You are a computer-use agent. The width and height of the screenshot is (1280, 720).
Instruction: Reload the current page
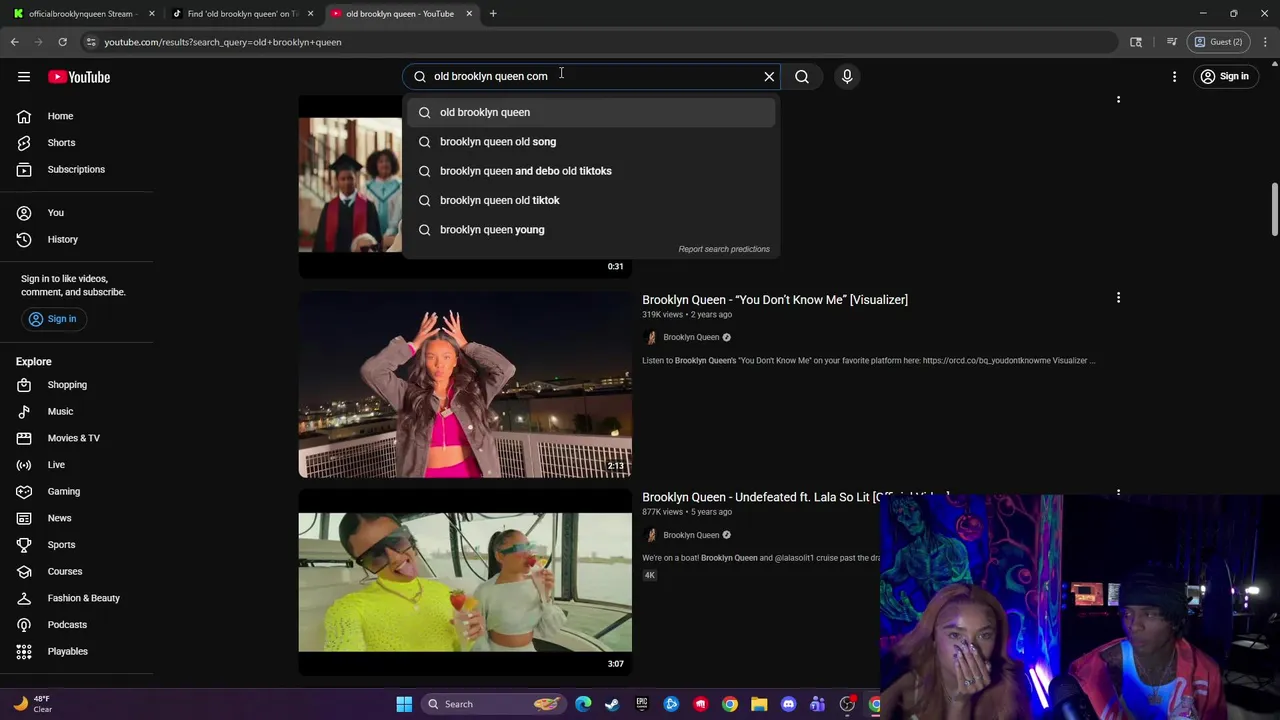(62, 42)
